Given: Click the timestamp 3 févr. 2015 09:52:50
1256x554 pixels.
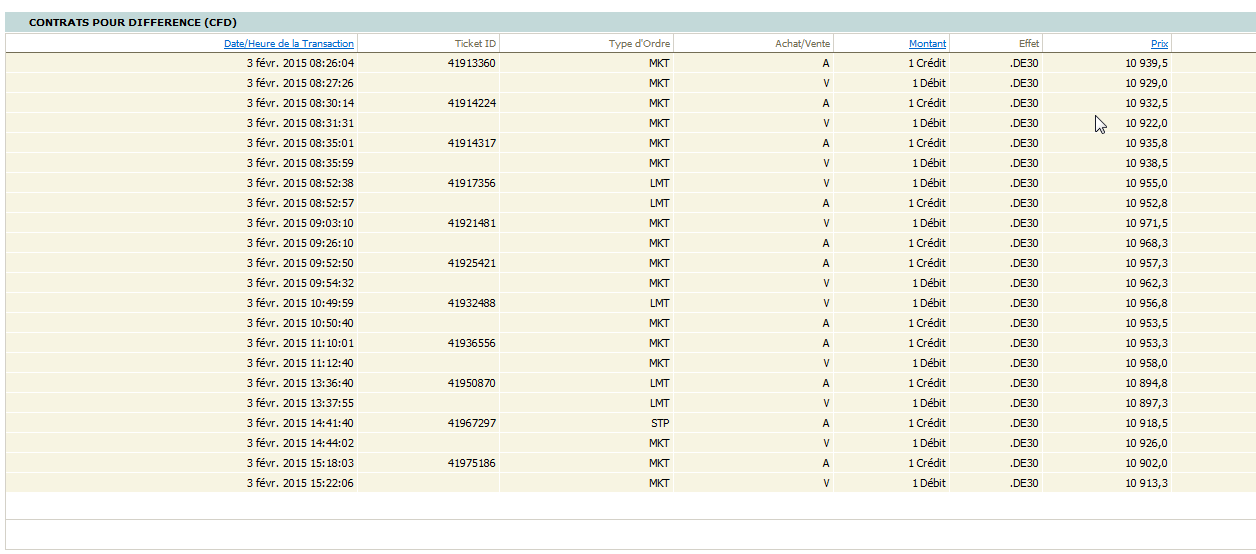Looking at the screenshot, I should point(300,263).
